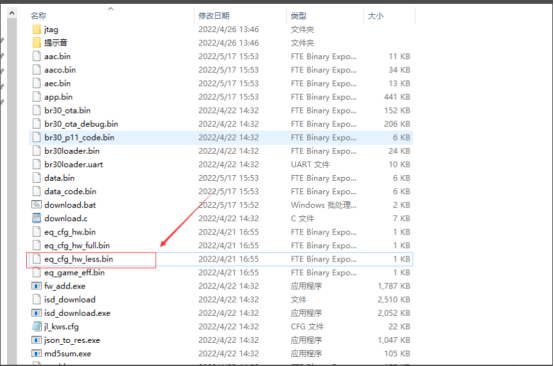The image size is (554, 366).
Task: Sort by the 大小 column header
Action: pyautogui.click(x=376, y=16)
